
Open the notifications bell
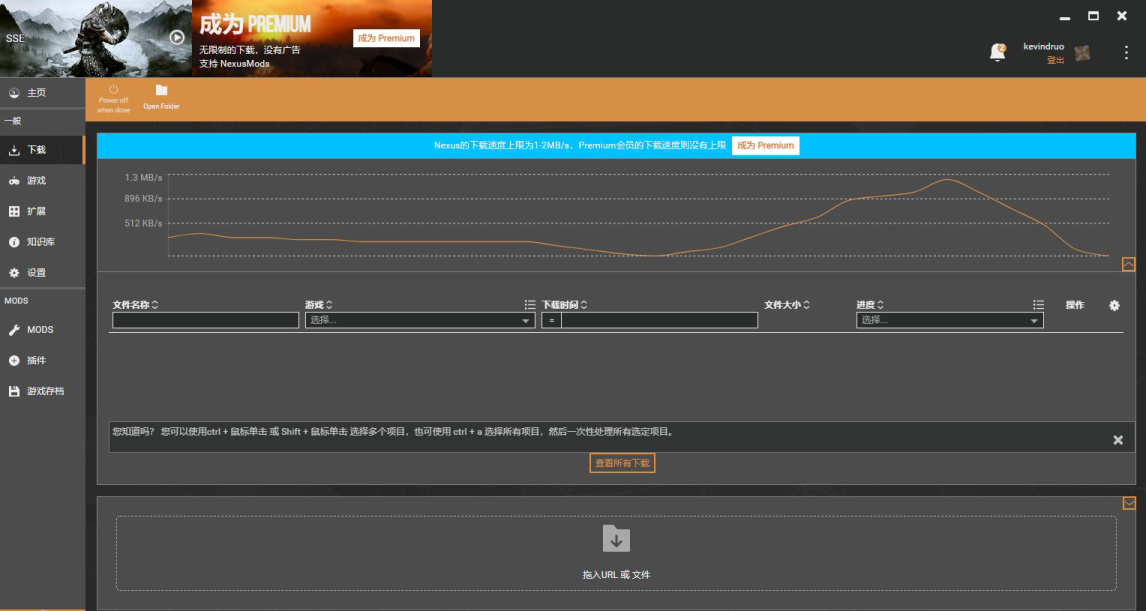point(997,53)
